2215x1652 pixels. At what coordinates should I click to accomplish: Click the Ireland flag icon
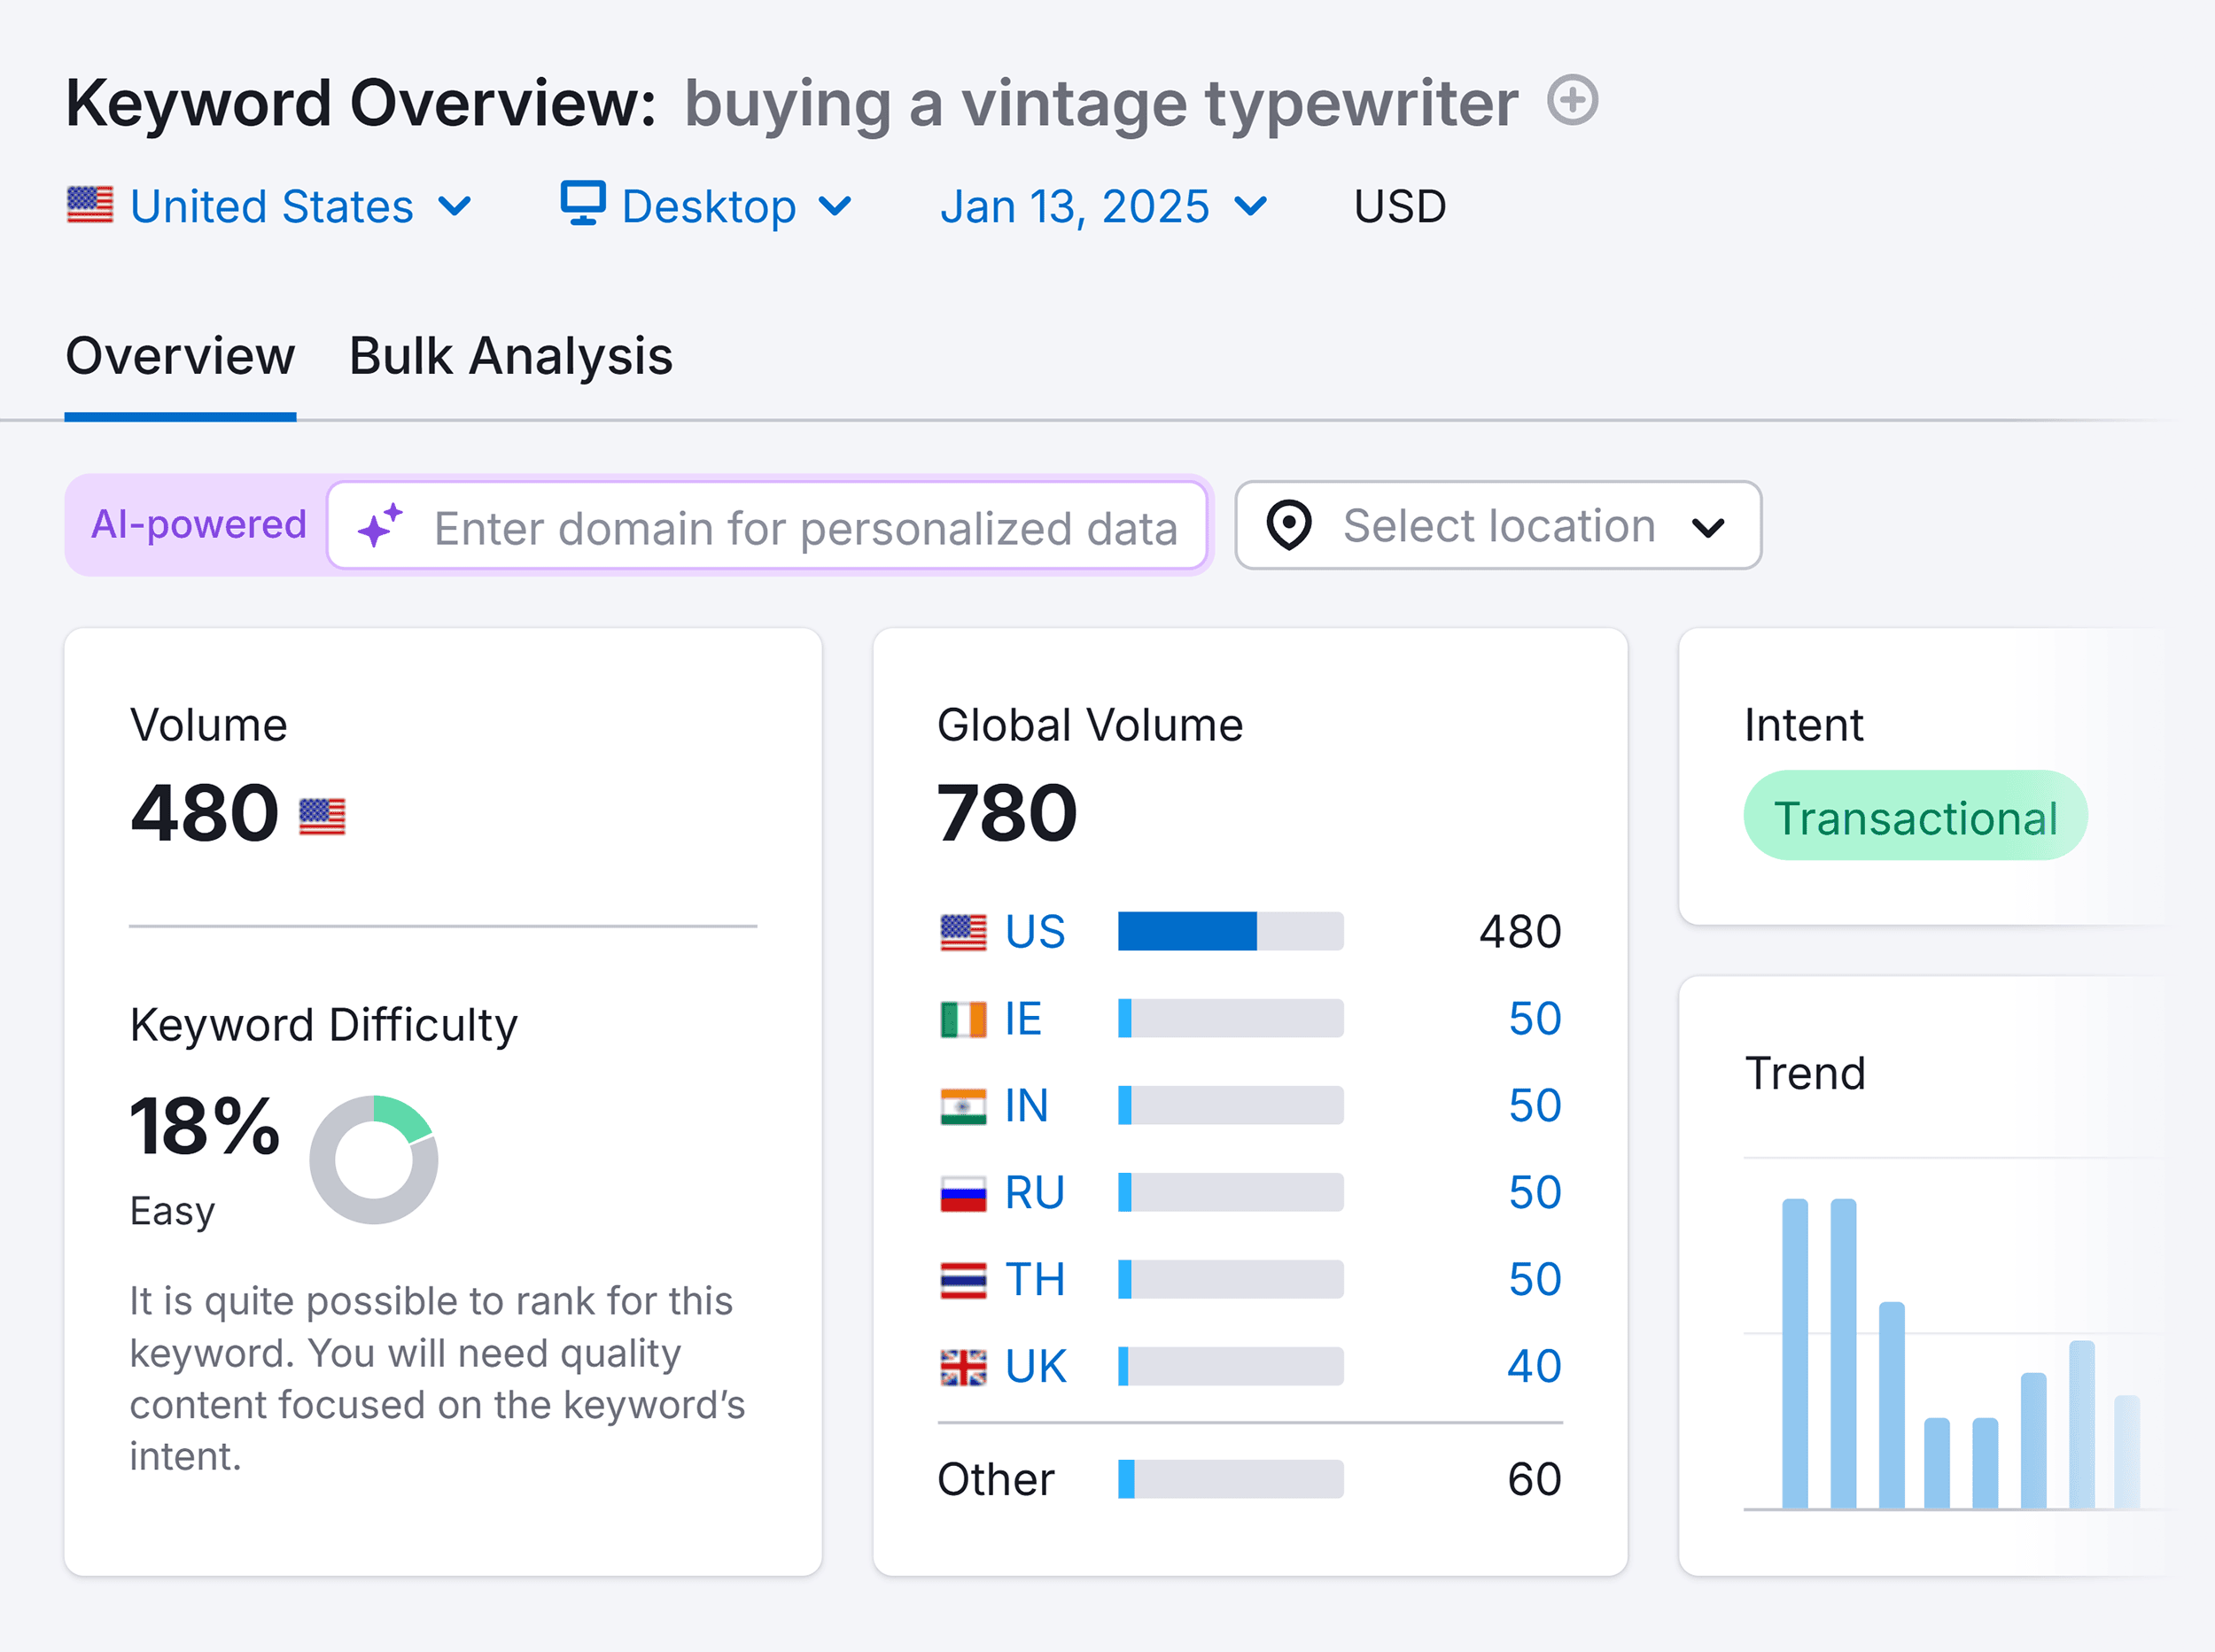click(963, 1019)
